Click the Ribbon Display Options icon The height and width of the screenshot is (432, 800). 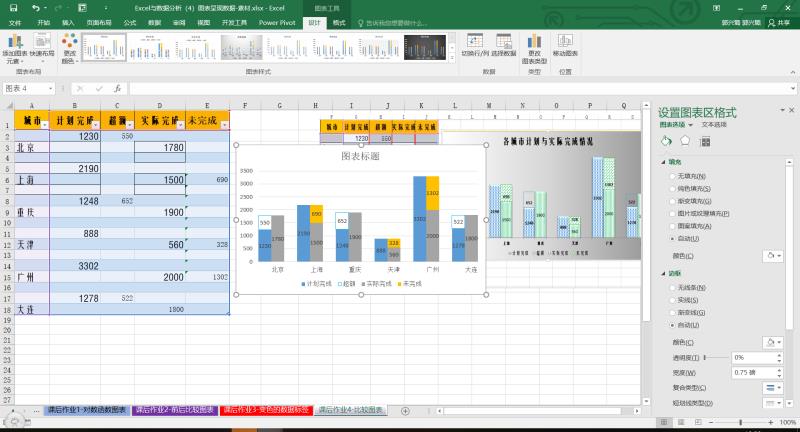[717, 8]
